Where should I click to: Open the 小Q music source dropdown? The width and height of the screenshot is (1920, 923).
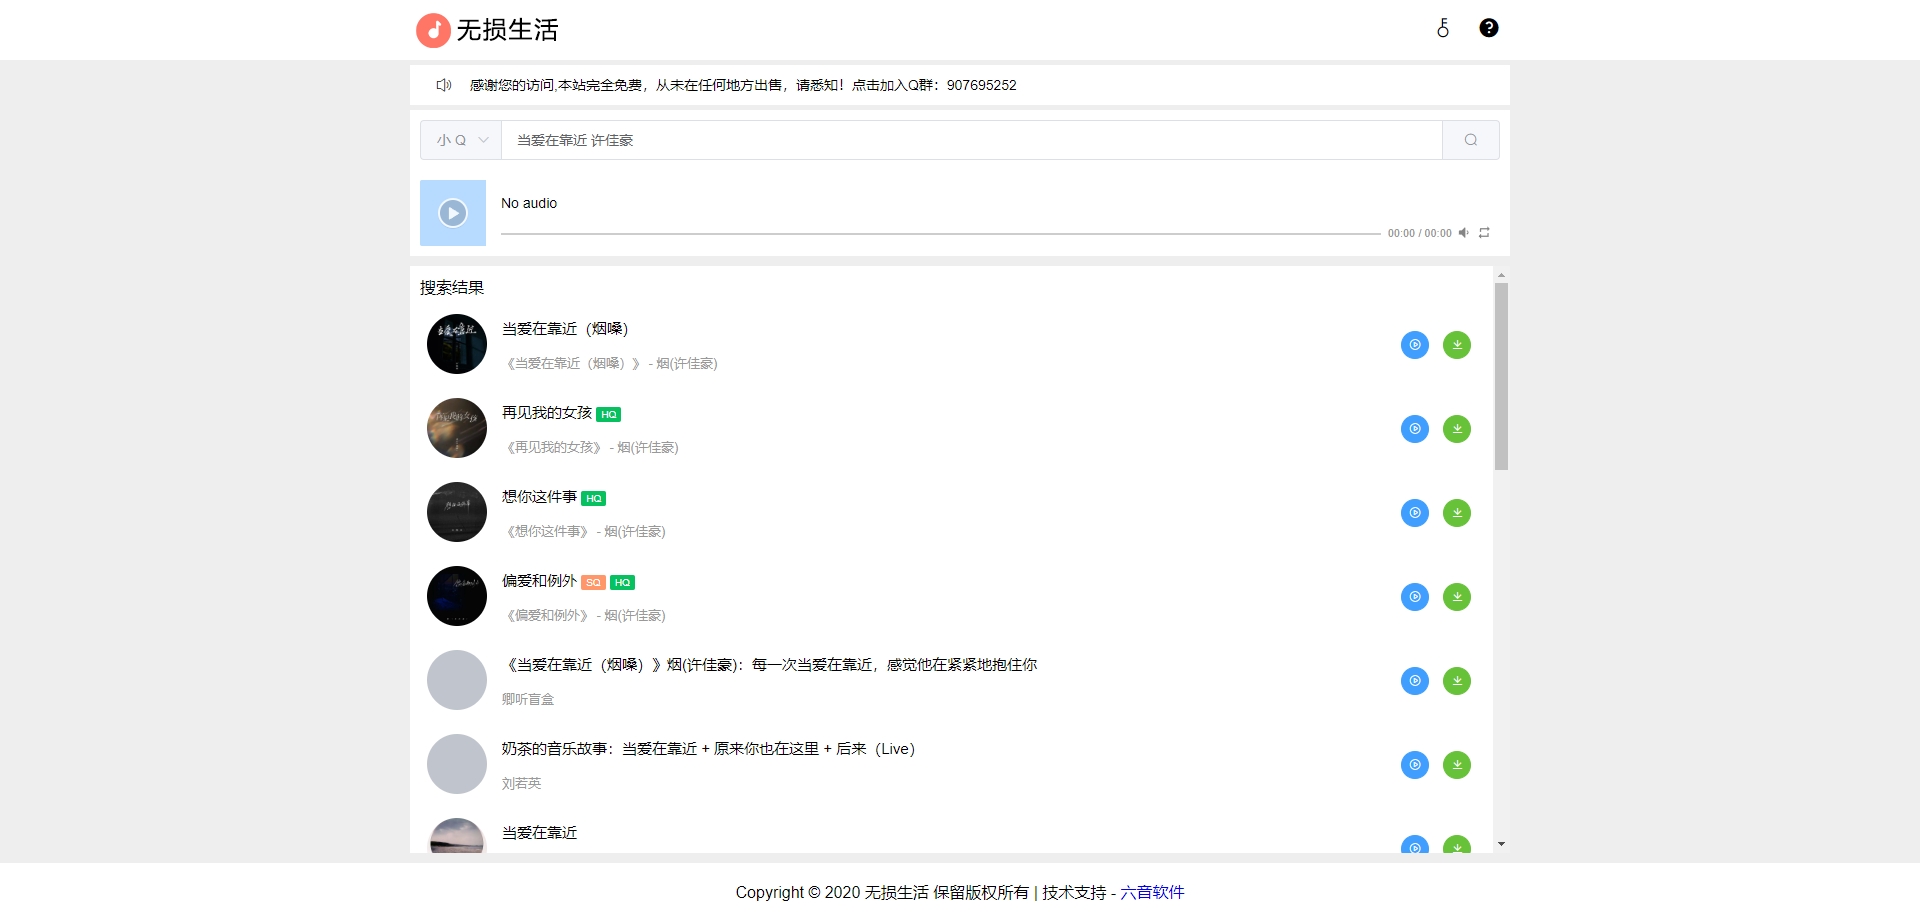pyautogui.click(x=460, y=140)
